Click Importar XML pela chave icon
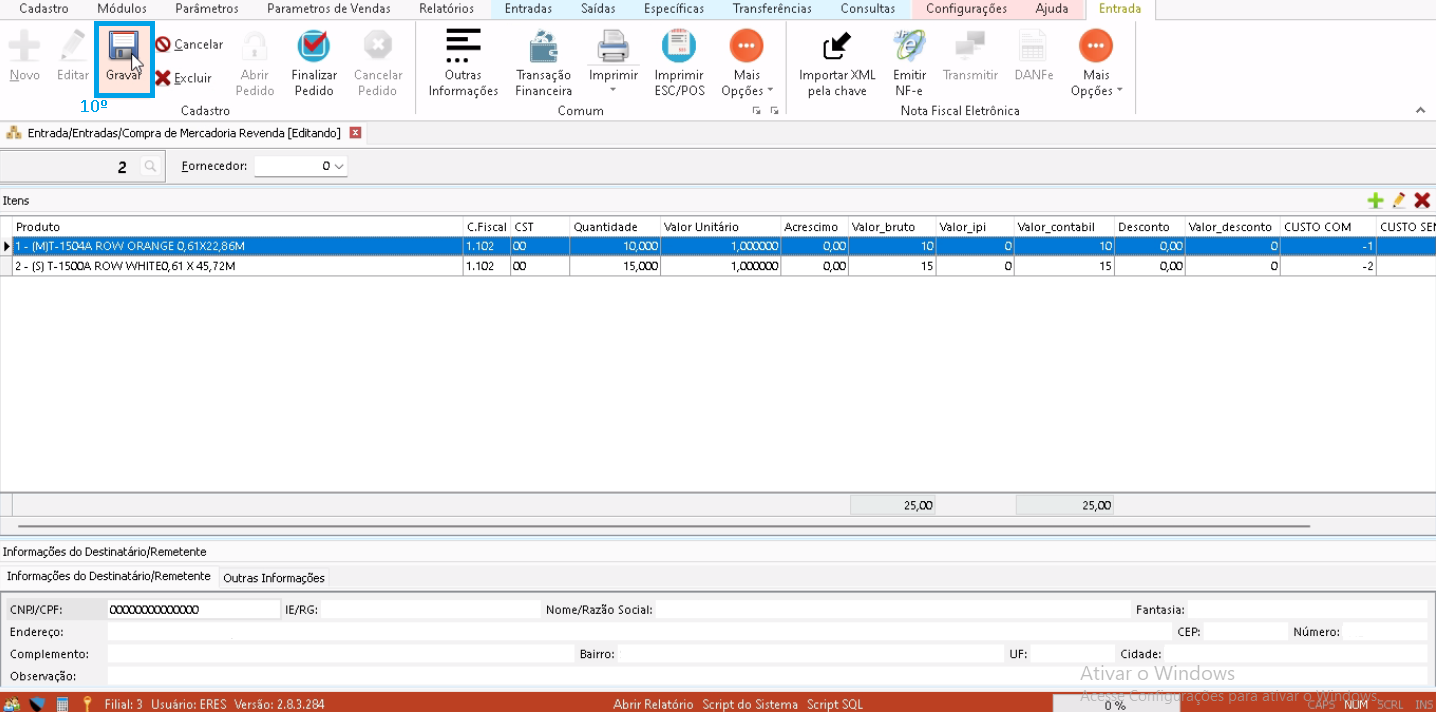This screenshot has height=712, width=1436. 837,47
